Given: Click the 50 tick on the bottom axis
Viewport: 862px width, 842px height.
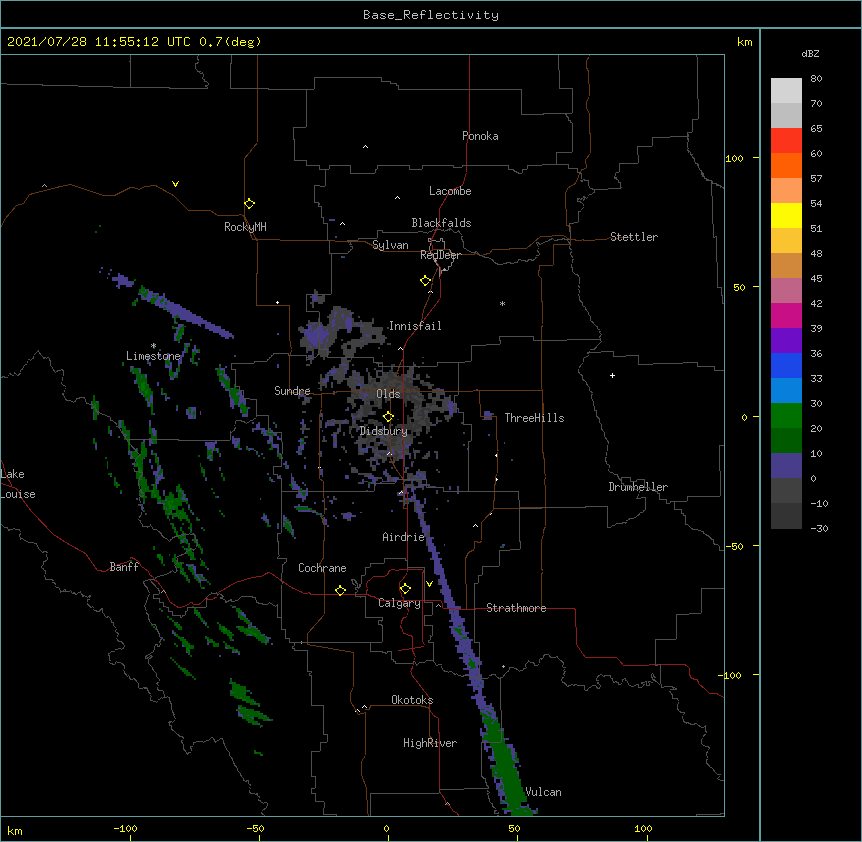Looking at the screenshot, I should pyautogui.click(x=514, y=828).
